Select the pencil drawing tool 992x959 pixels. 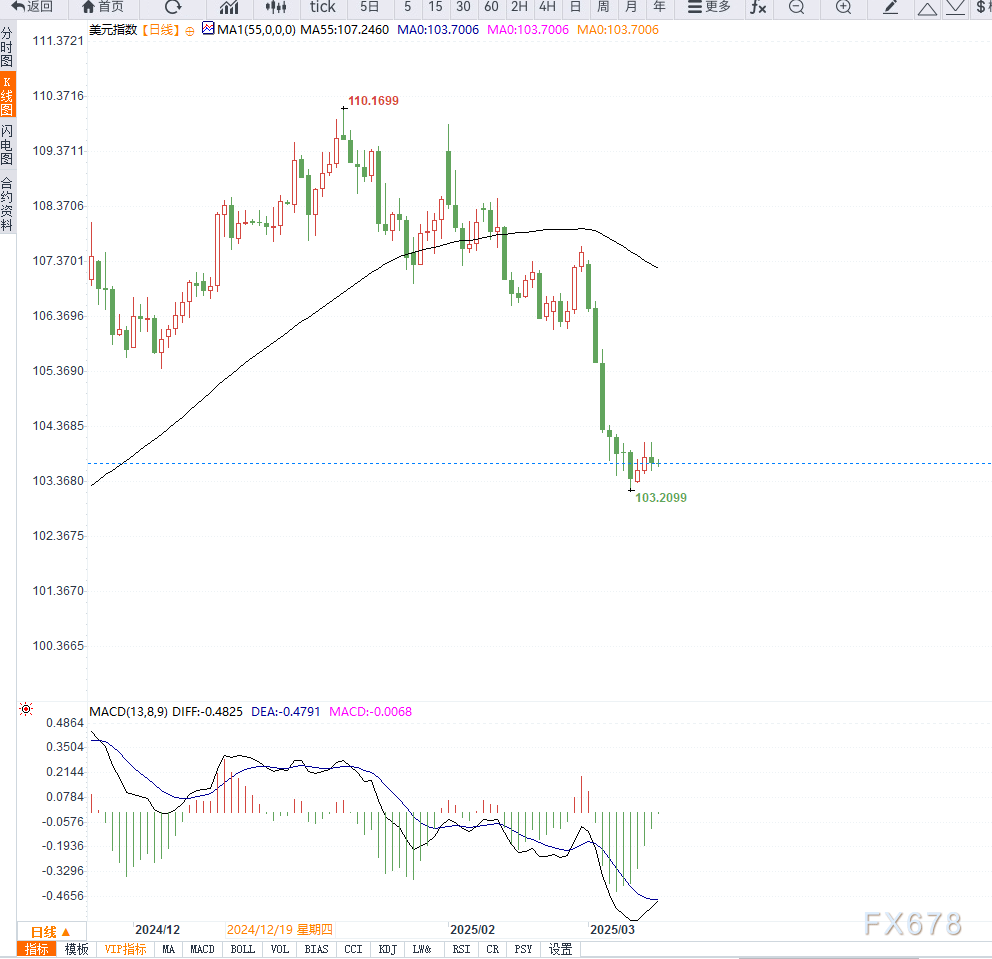890,7
